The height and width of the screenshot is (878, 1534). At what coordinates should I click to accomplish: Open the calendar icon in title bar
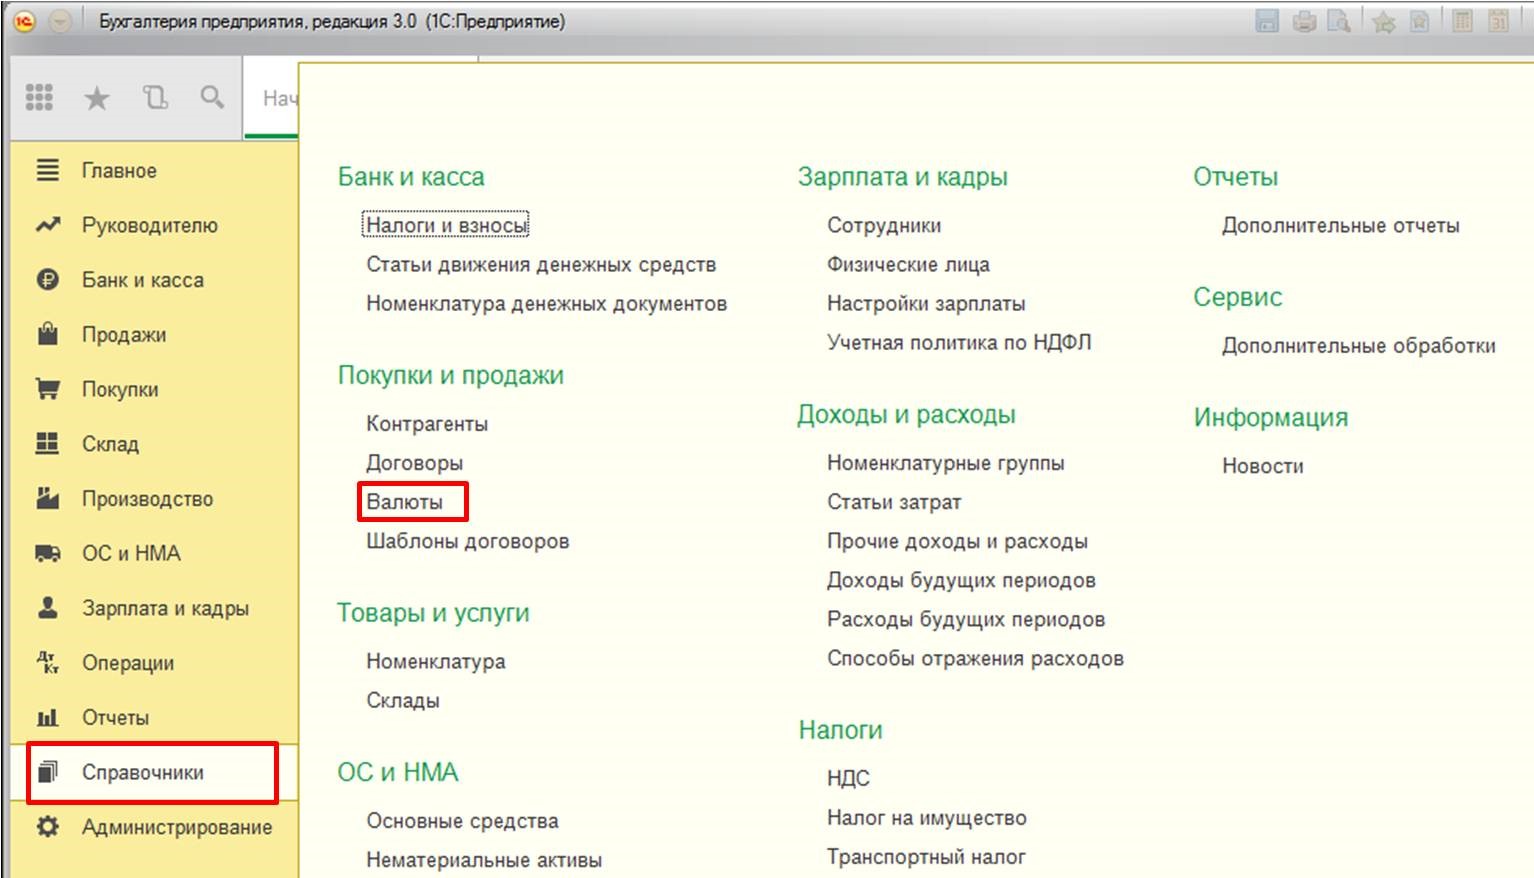1498,21
